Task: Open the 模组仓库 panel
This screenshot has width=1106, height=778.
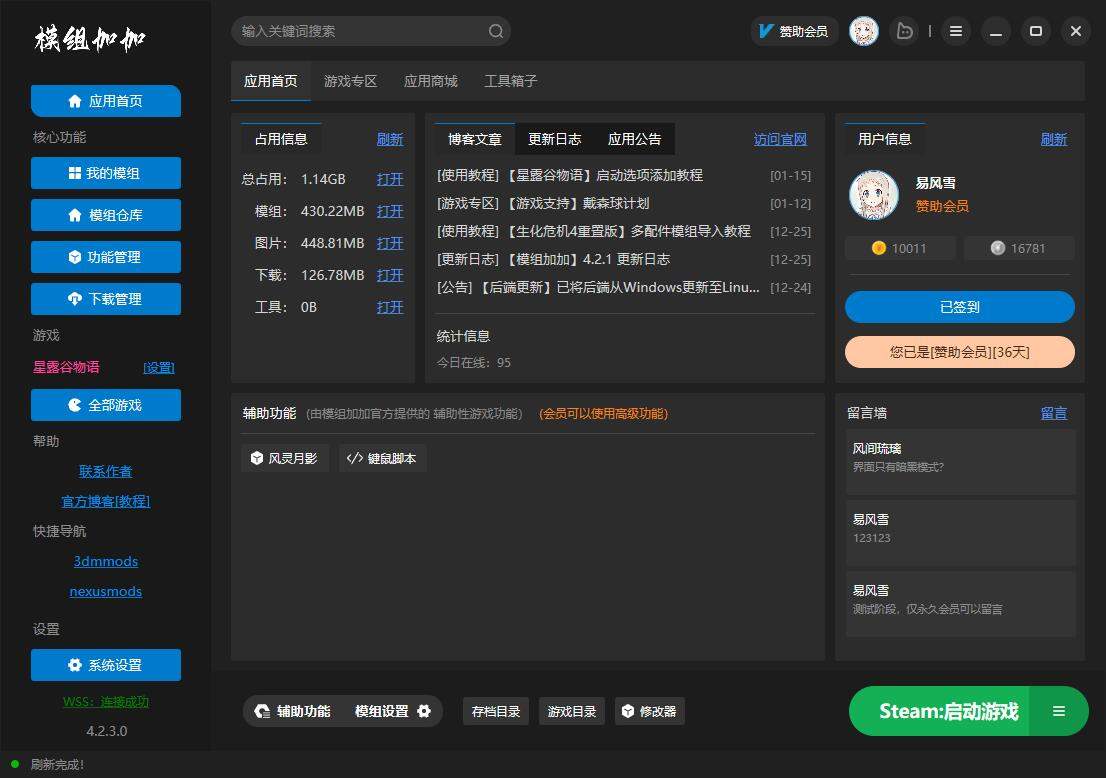Action: click(x=106, y=215)
